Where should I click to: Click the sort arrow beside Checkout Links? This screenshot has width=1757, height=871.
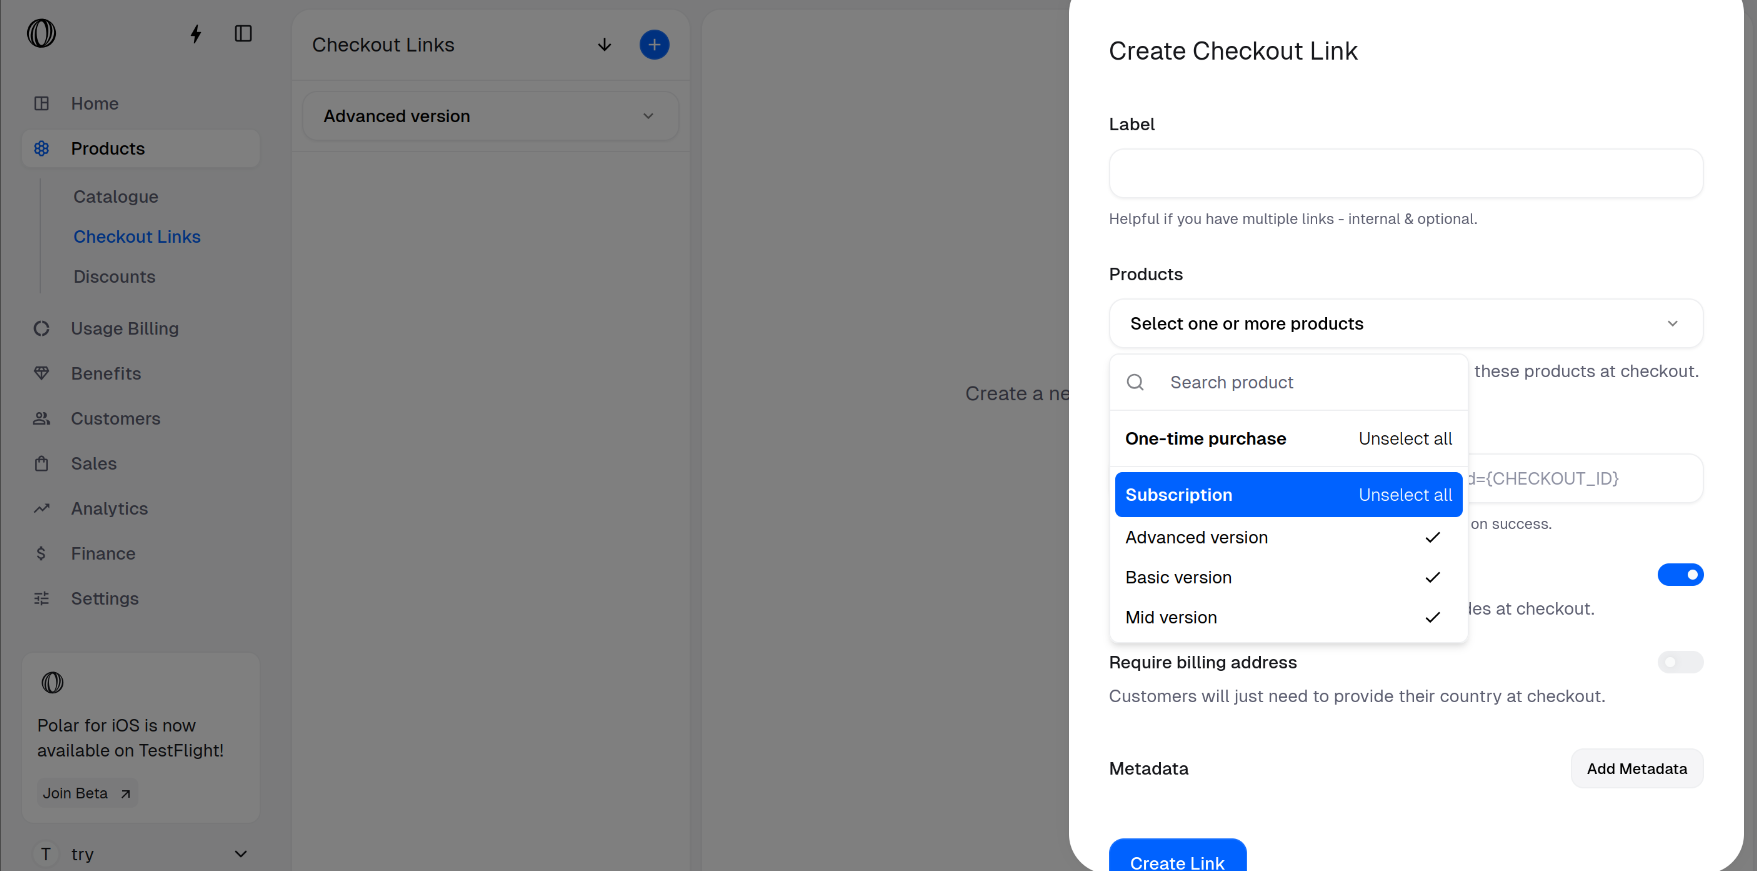click(604, 45)
